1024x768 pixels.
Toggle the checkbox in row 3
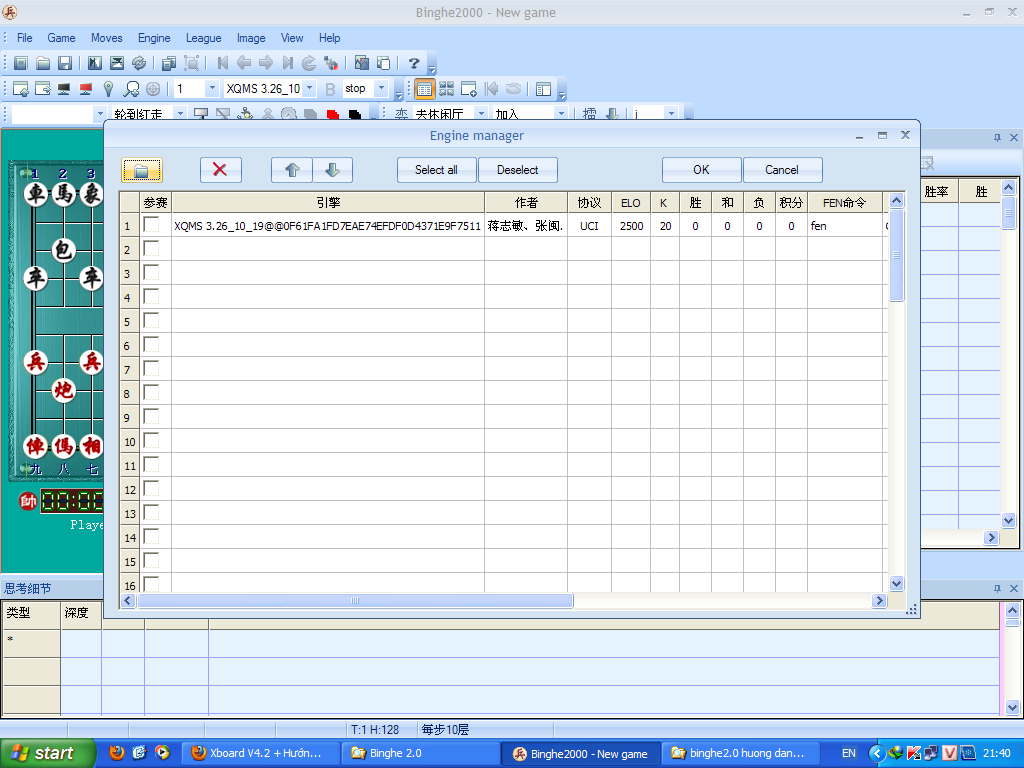[x=152, y=273]
